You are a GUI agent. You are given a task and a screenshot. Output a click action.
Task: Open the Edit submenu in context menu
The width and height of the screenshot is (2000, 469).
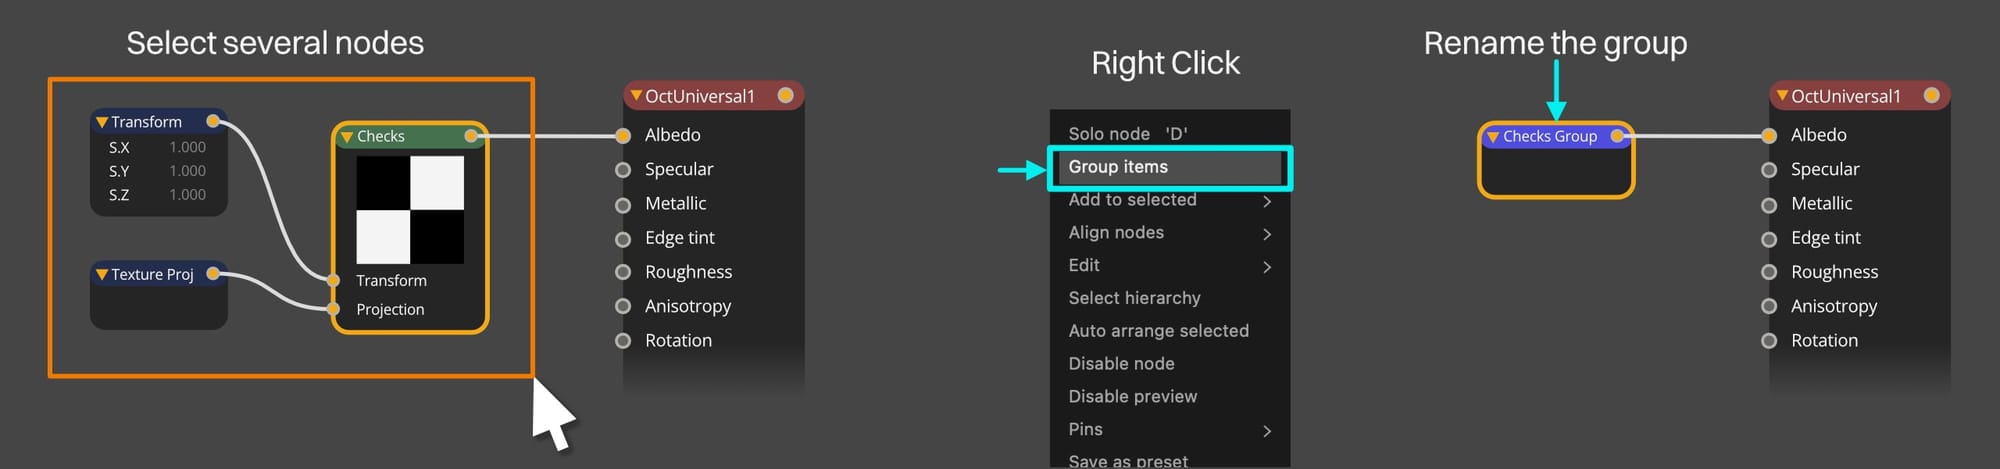click(x=1170, y=266)
